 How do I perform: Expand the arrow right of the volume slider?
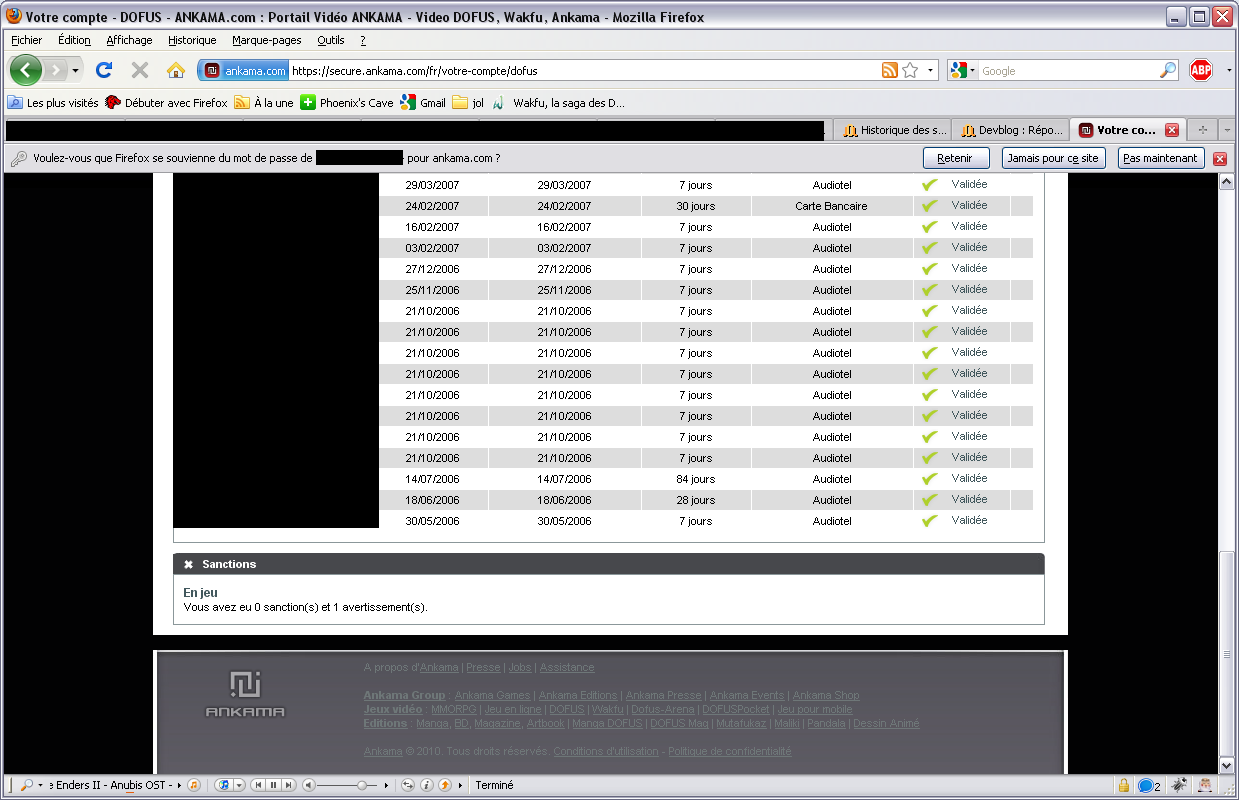click(387, 785)
